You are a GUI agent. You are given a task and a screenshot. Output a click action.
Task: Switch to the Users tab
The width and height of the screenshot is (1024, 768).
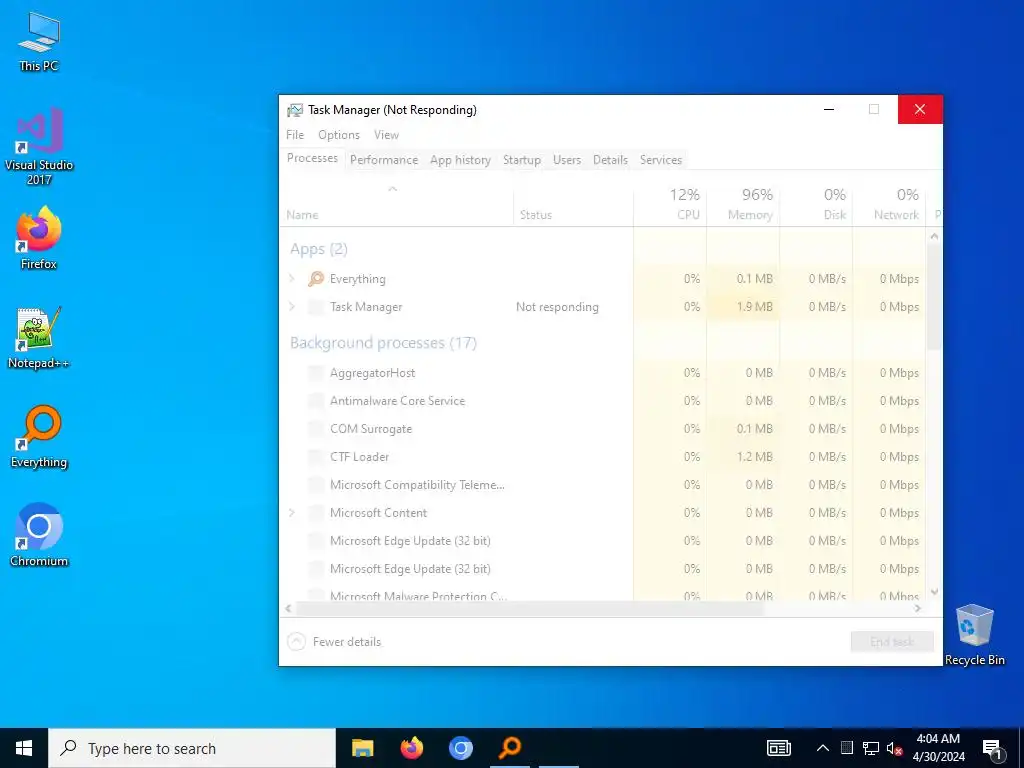point(567,160)
